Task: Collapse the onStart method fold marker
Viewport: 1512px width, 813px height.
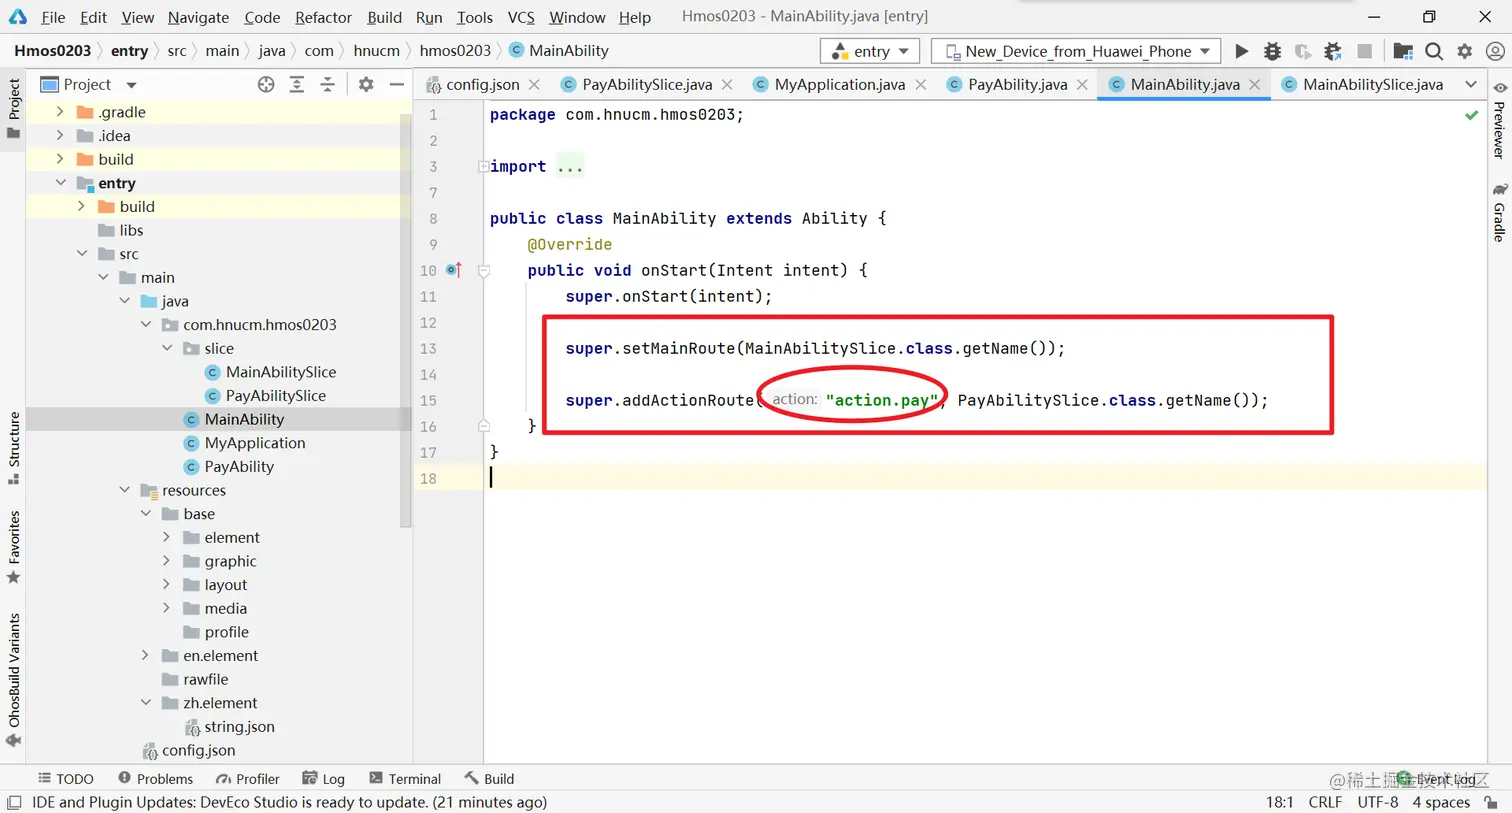Action: (483, 270)
